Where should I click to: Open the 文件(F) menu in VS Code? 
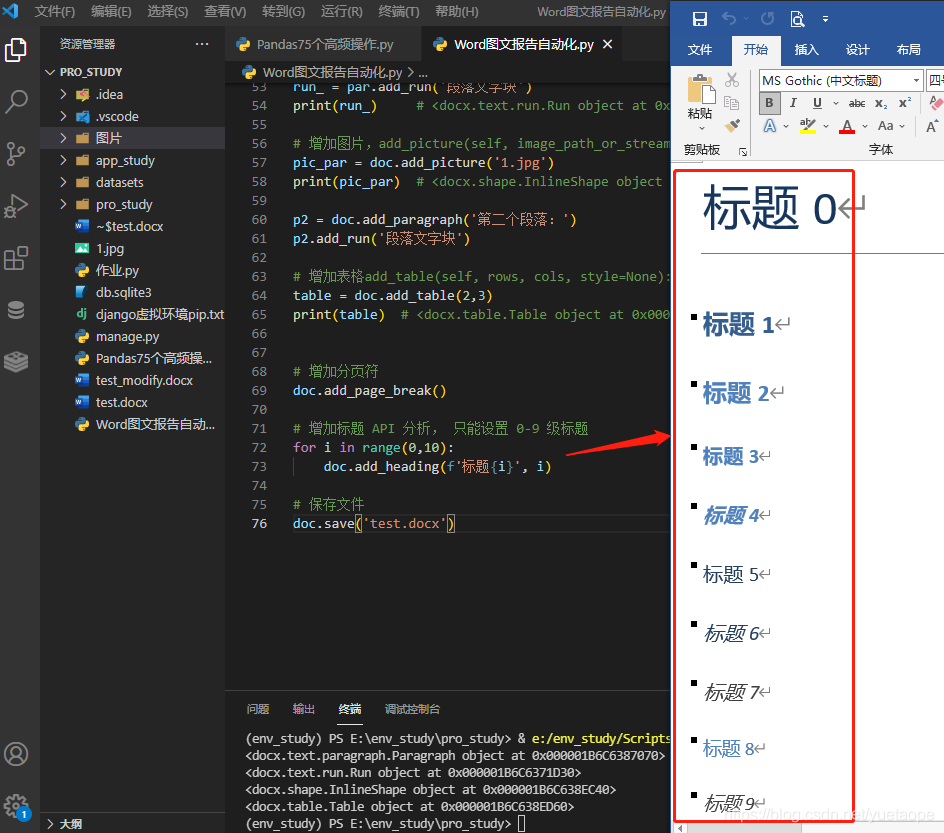pyautogui.click(x=55, y=11)
